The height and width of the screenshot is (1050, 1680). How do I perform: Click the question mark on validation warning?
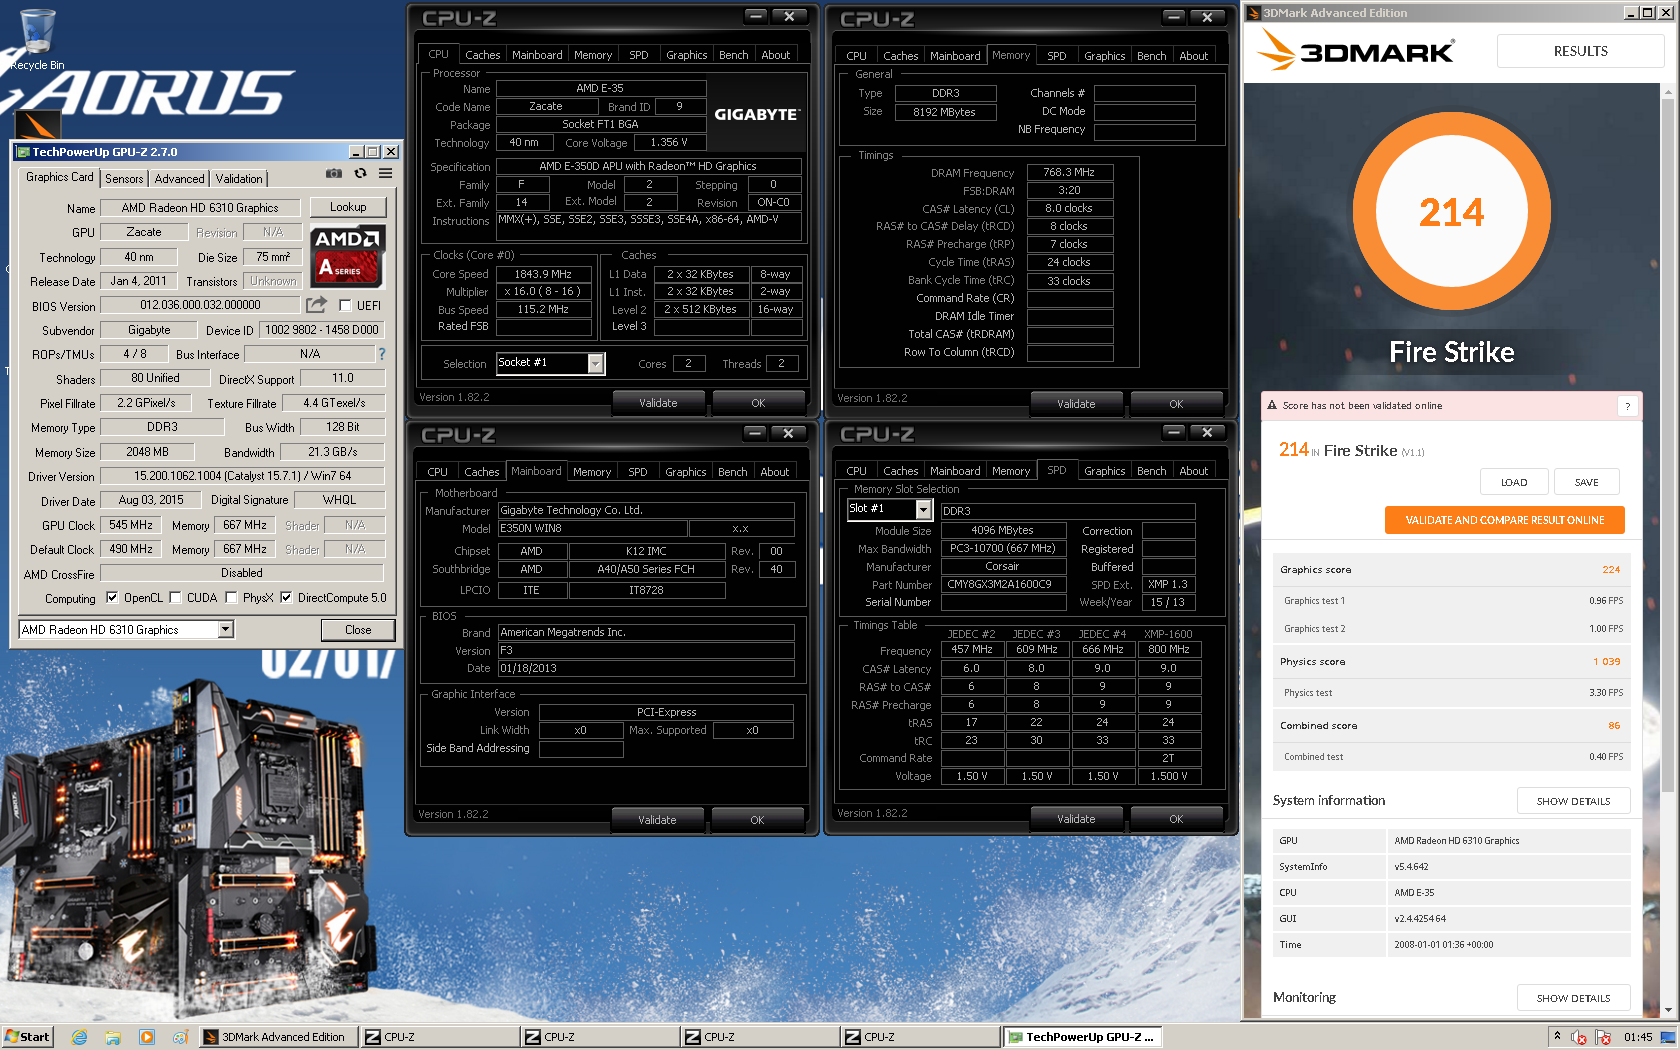point(1627,406)
